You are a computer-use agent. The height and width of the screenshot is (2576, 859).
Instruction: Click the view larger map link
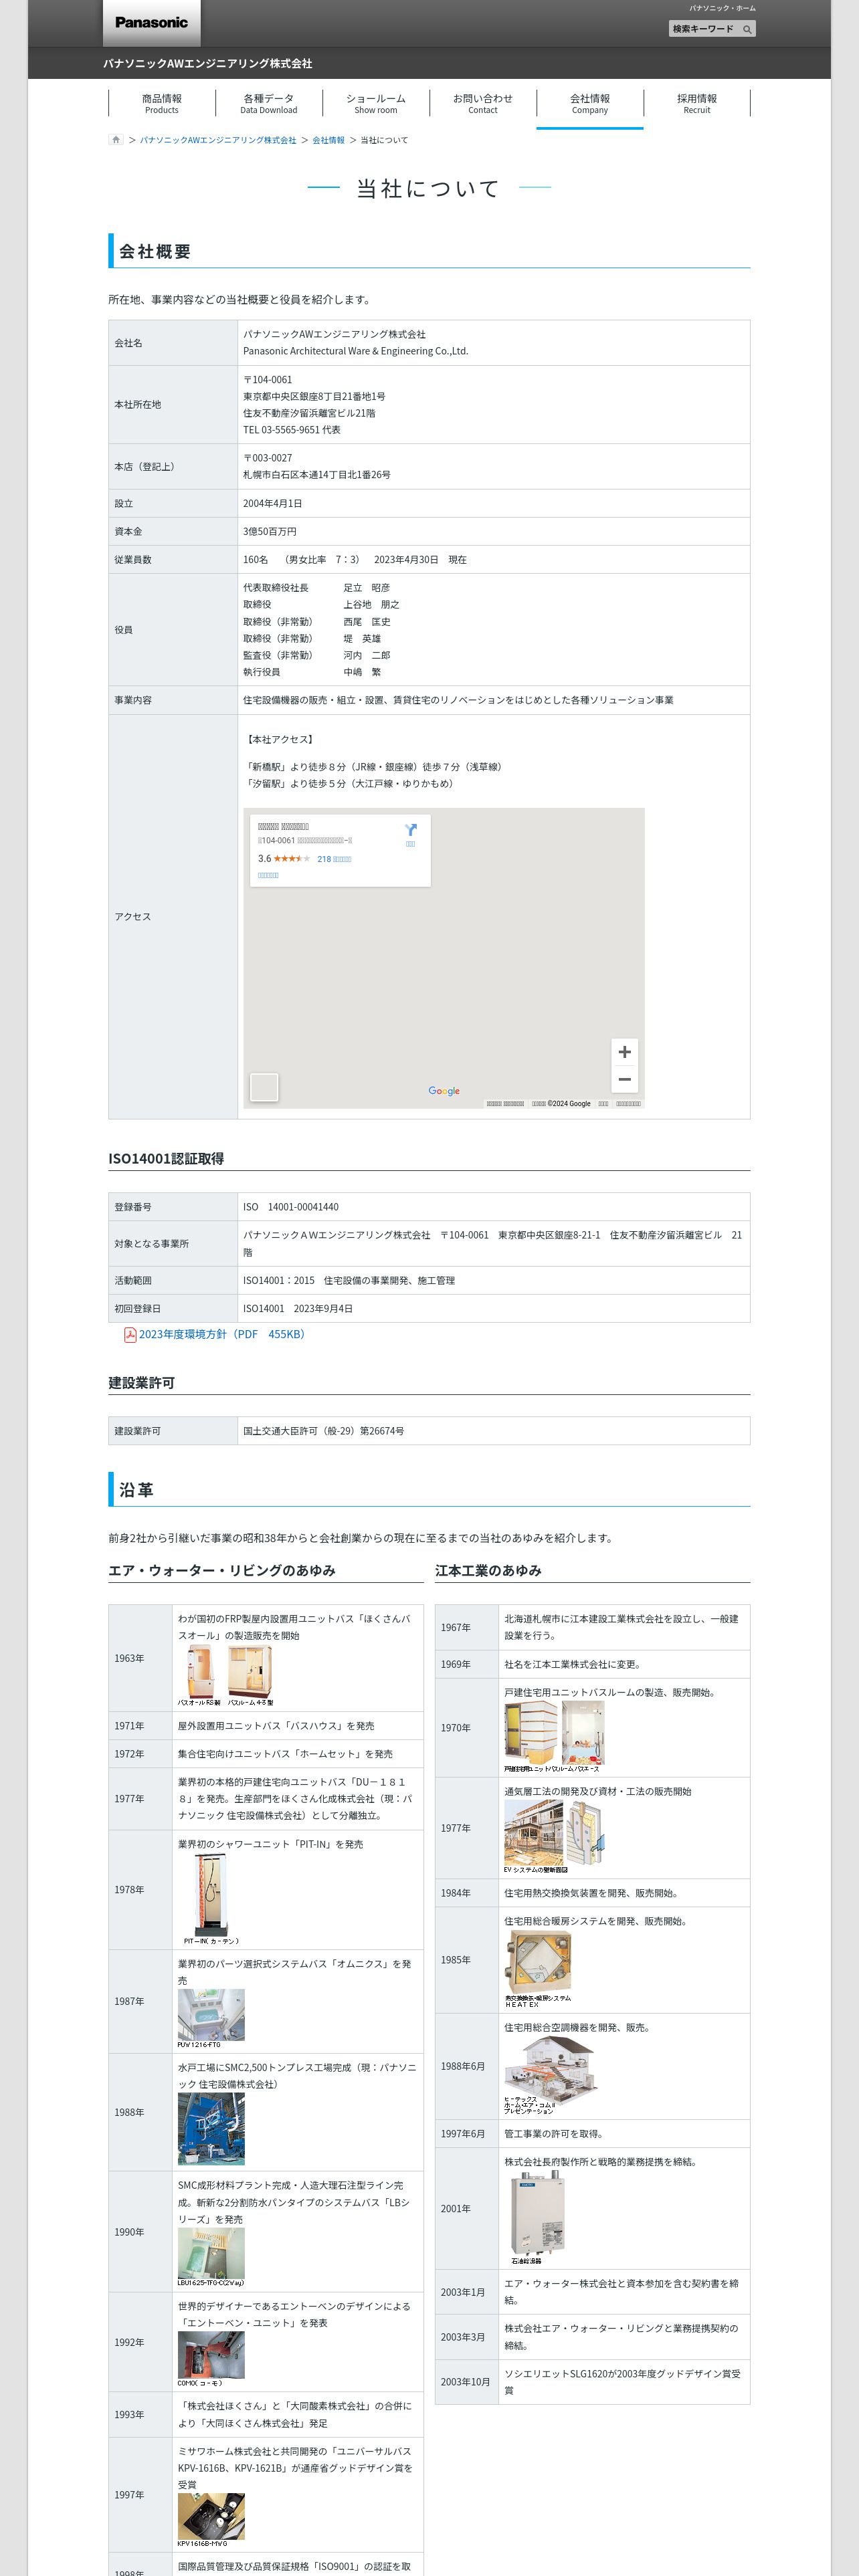pyautogui.click(x=268, y=875)
